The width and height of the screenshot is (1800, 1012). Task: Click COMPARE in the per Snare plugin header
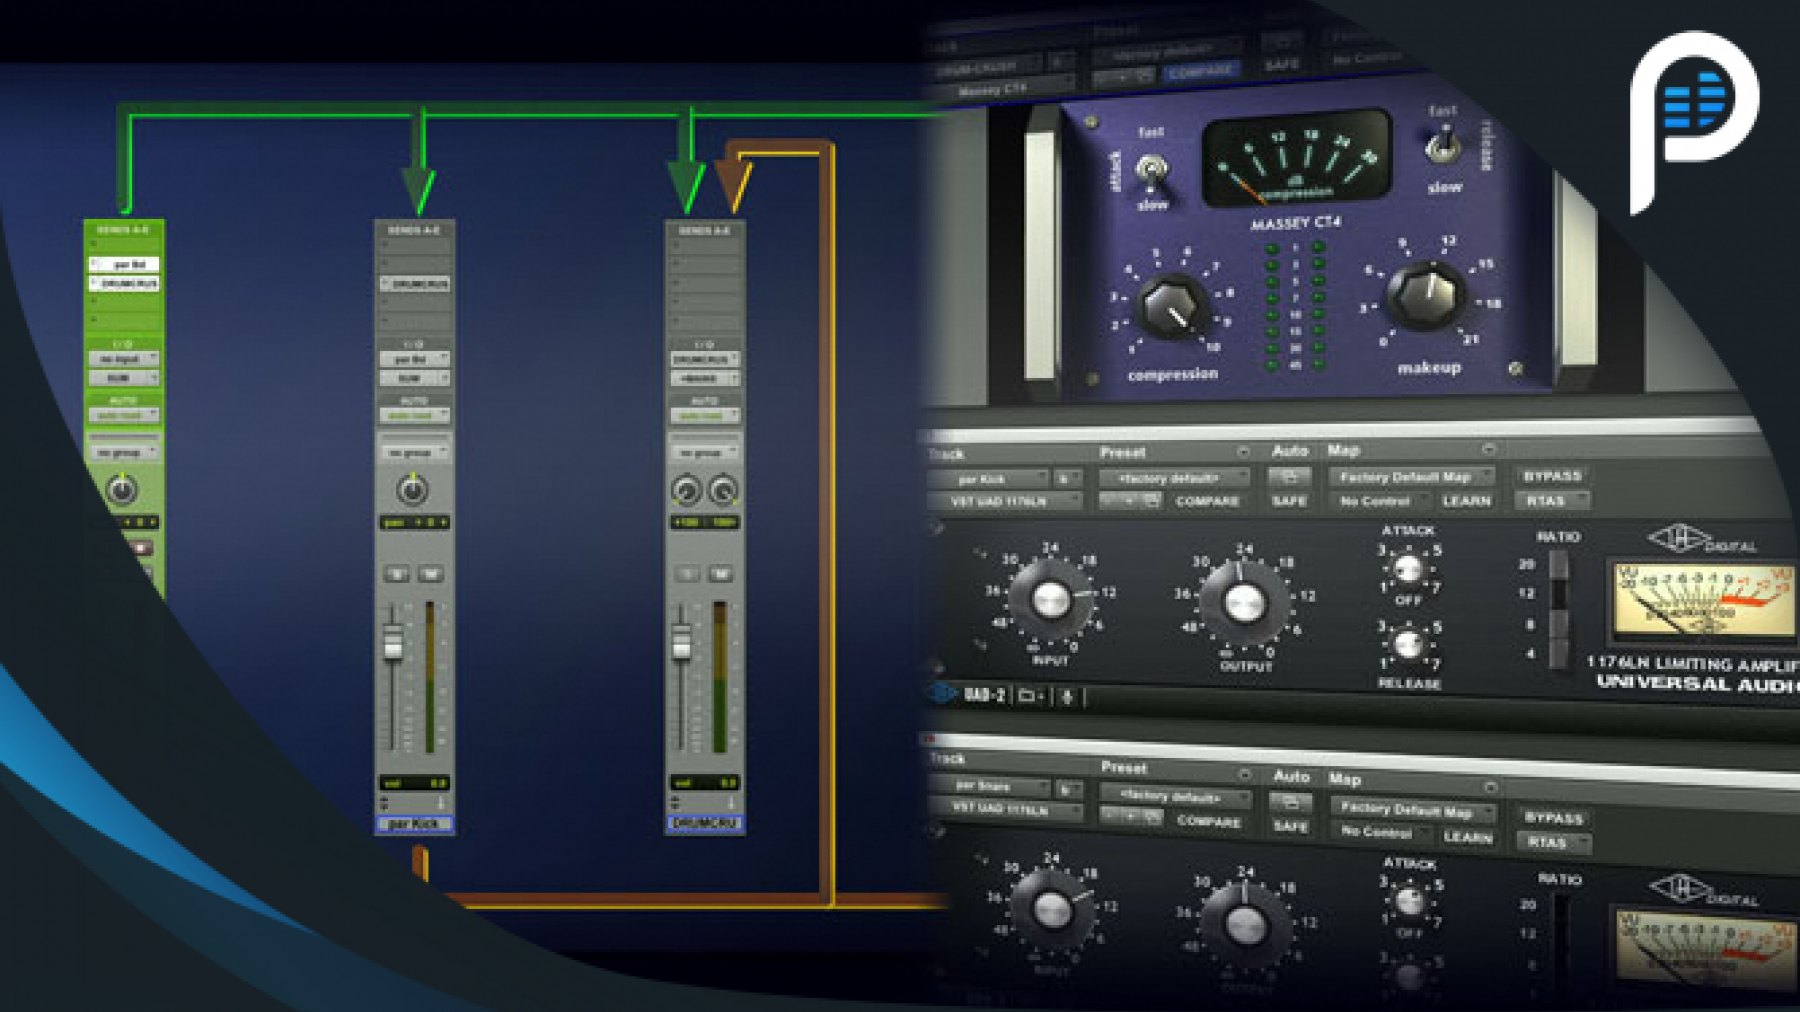(x=1209, y=821)
